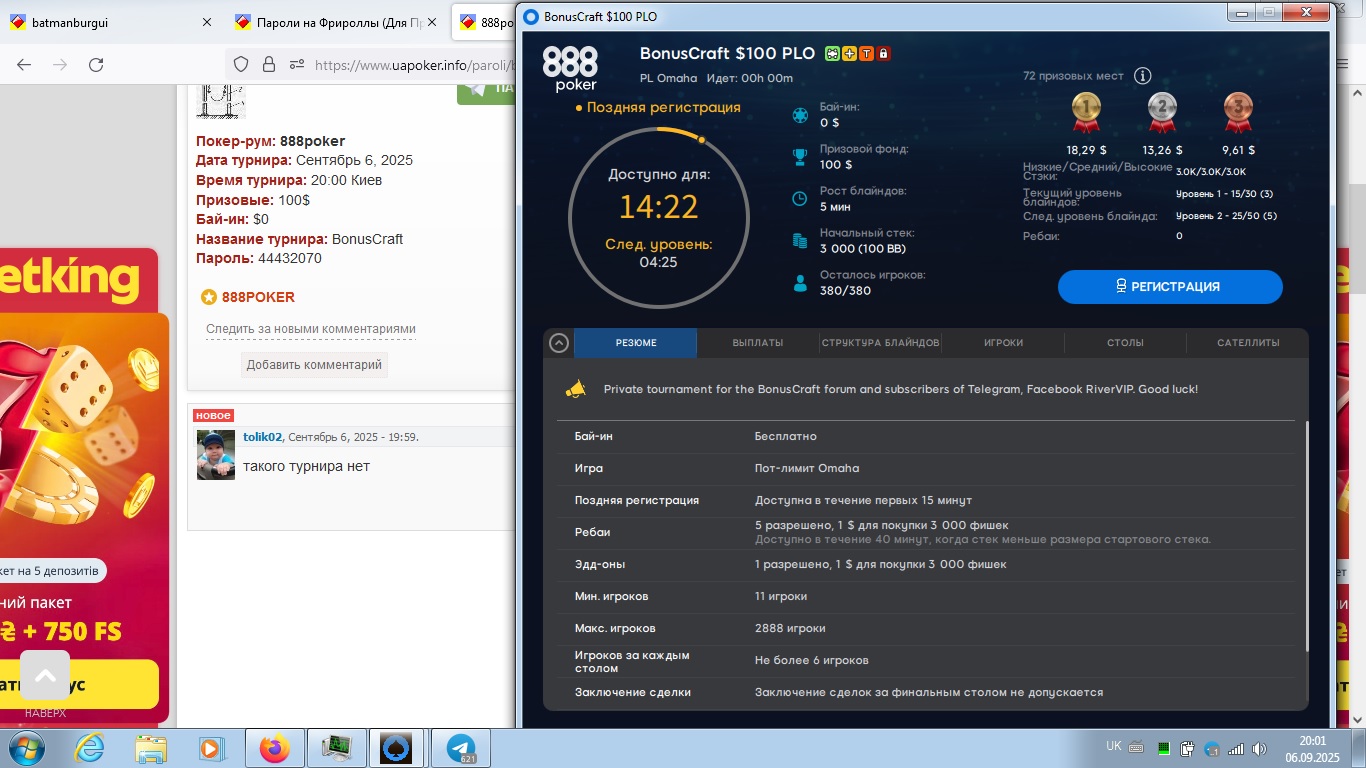The image size is (1366, 768).
Task: Click the red lock badge icon
Action: (x=883, y=53)
